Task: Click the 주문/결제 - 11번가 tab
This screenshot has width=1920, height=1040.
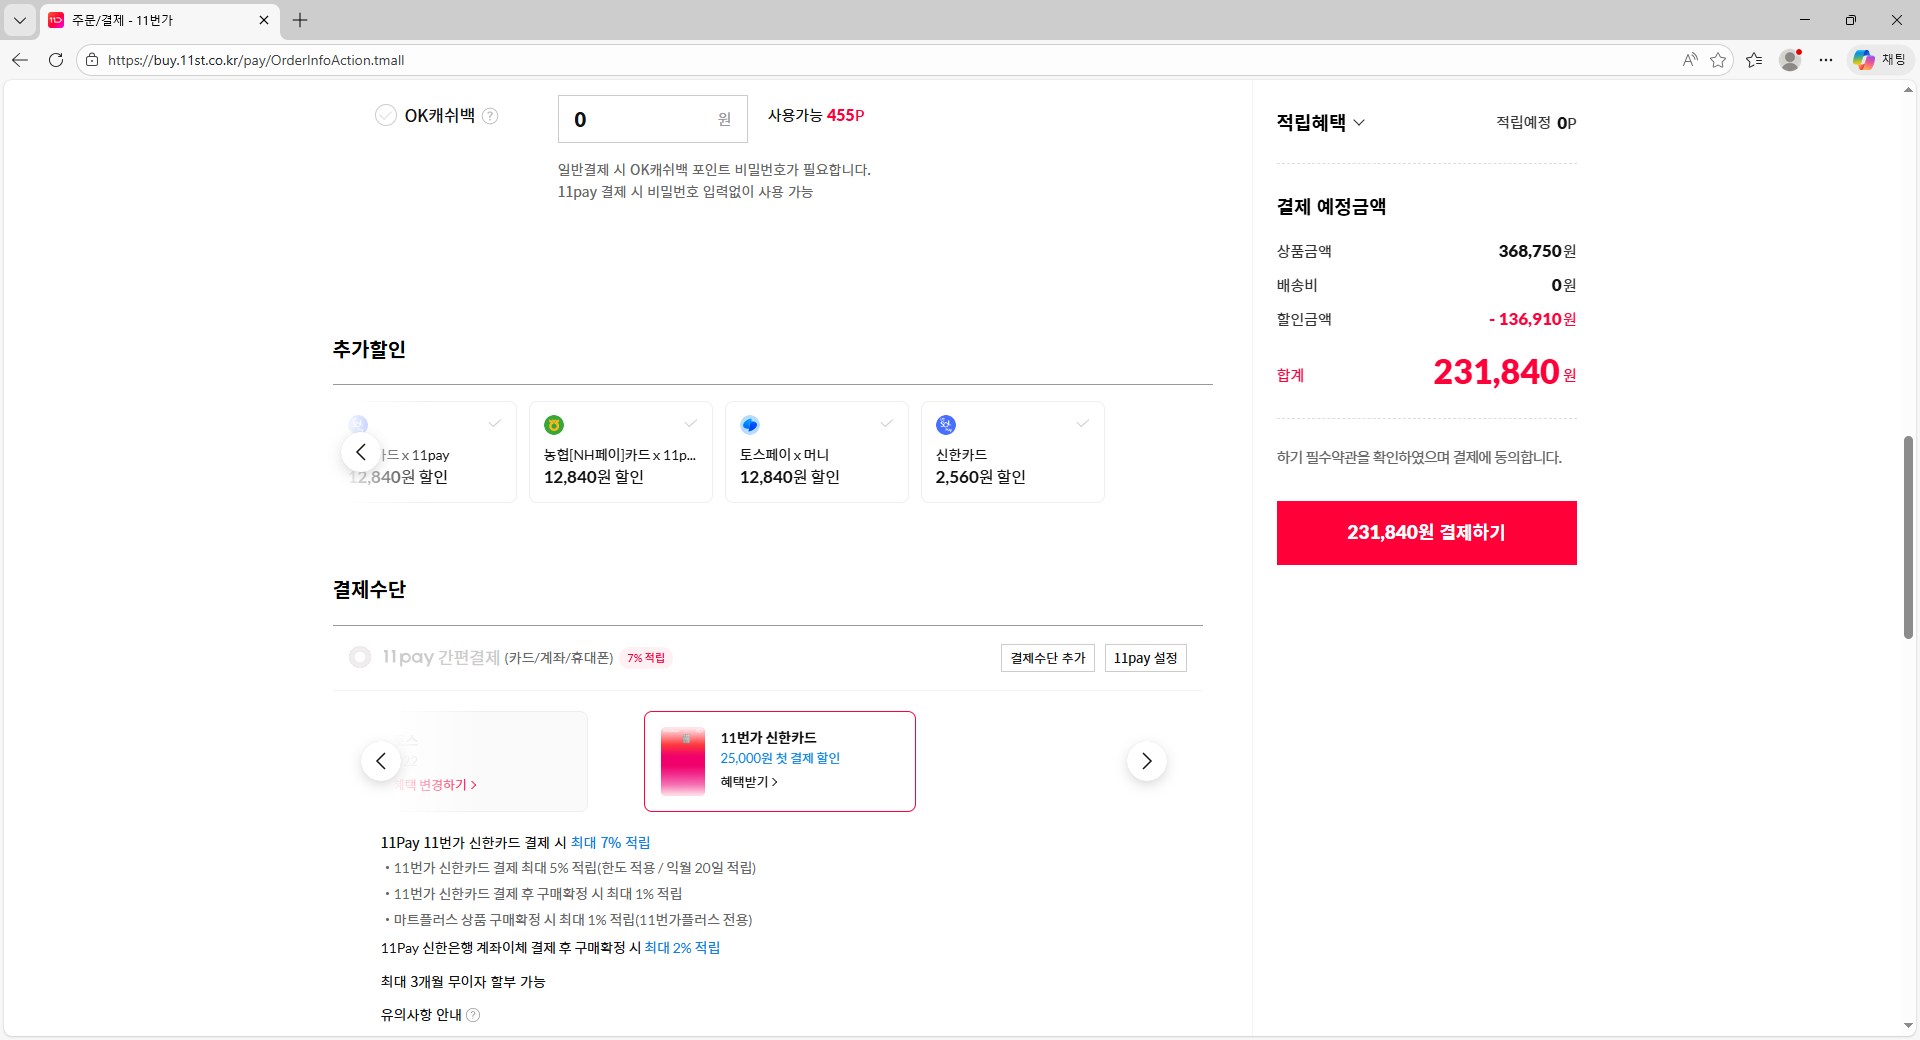Action: point(150,20)
